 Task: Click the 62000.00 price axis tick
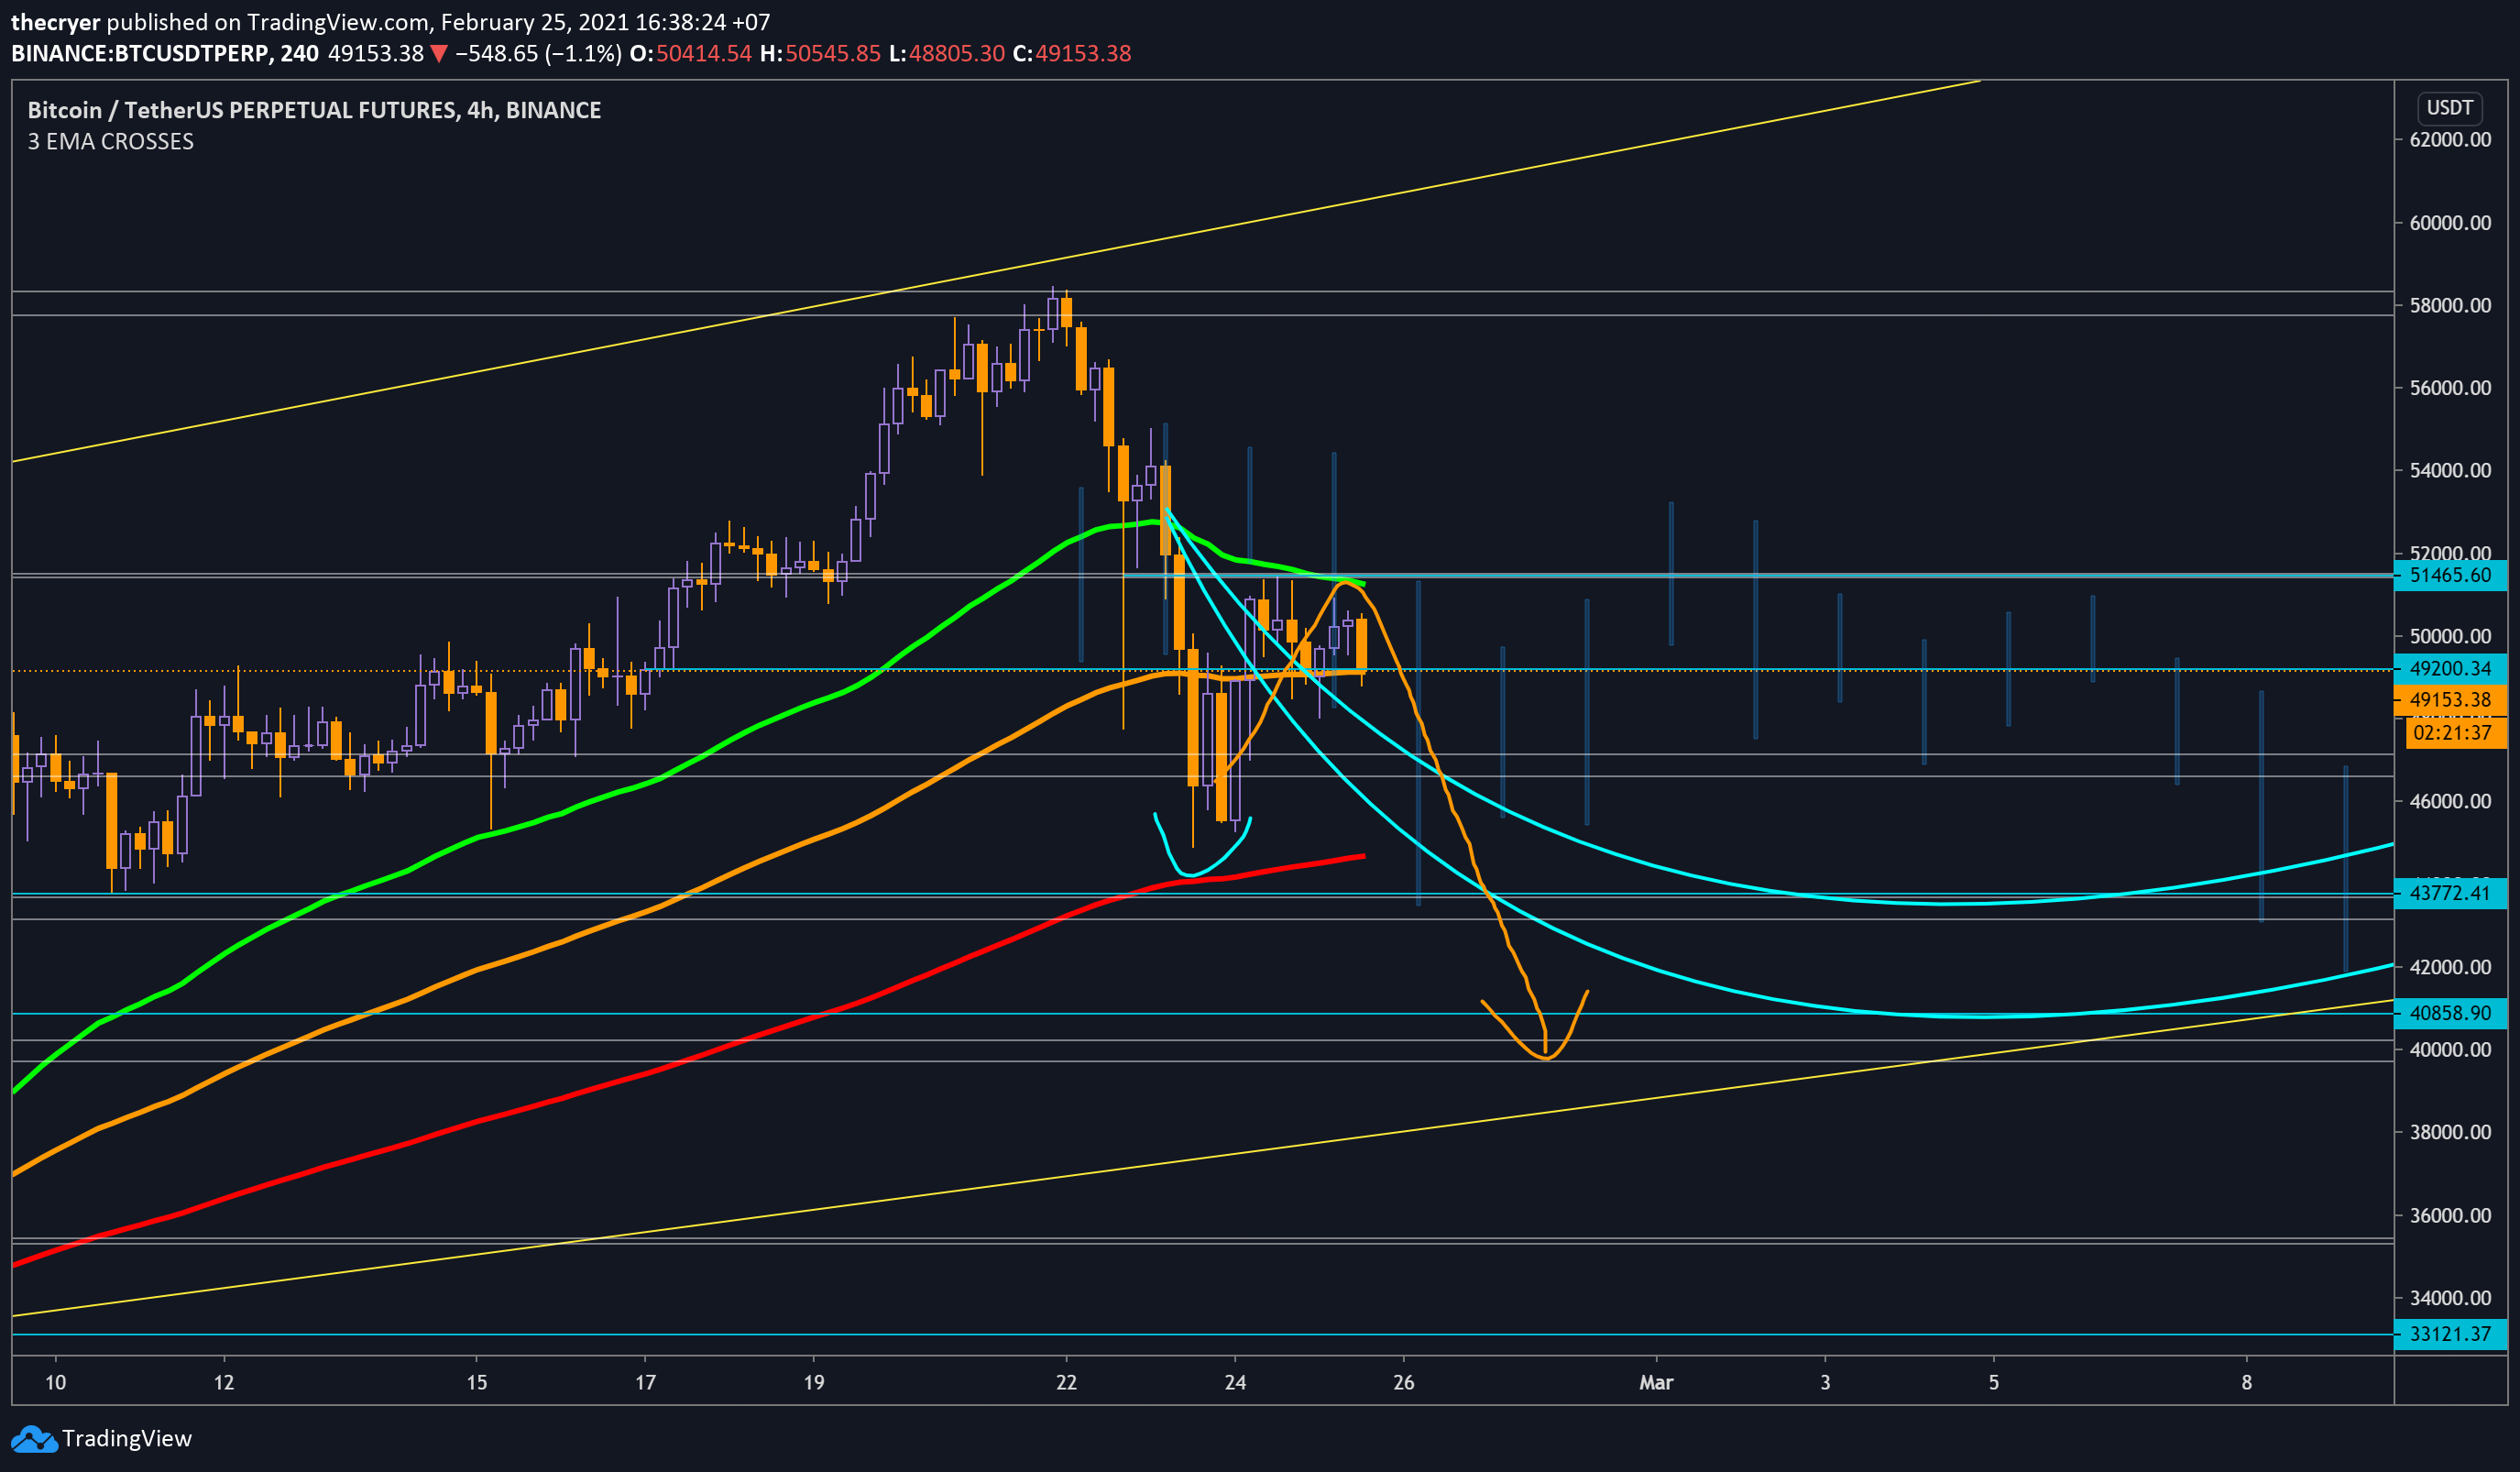tap(2450, 140)
